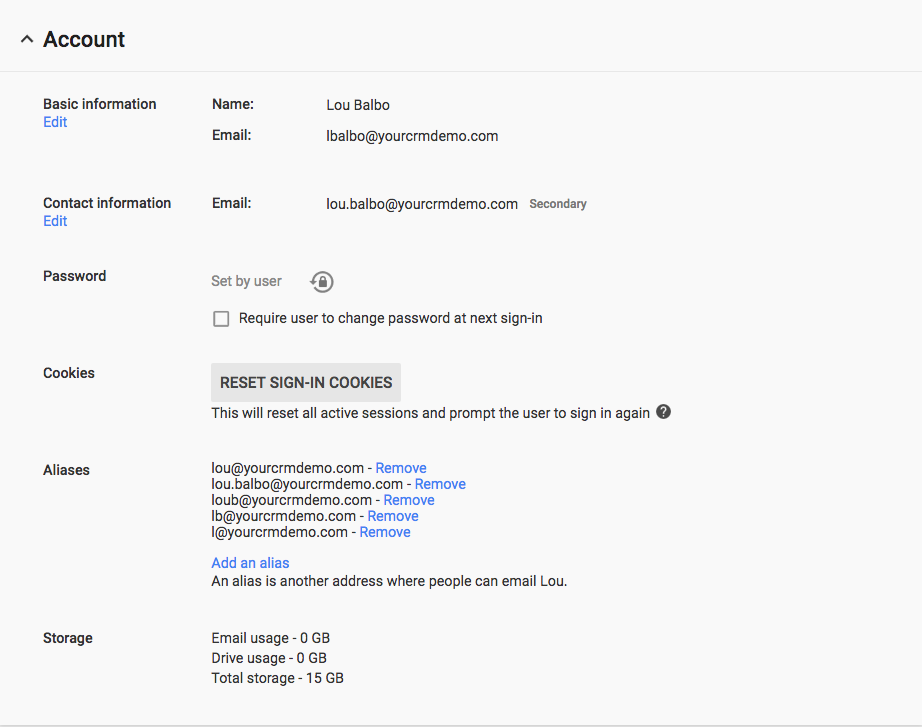The height and width of the screenshot is (727, 922).
Task: Remove alias l@yourcrmdemo.com
Action: [x=385, y=532]
